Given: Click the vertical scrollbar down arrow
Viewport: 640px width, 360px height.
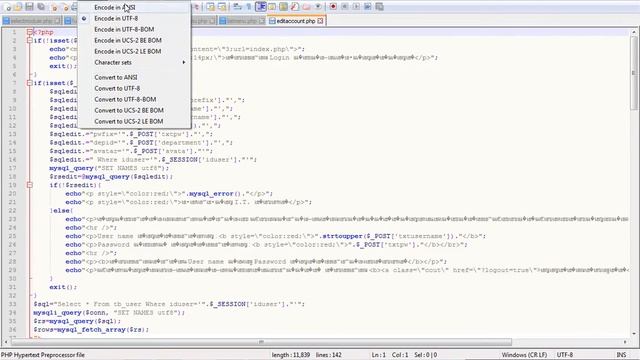Looking at the screenshot, I should coord(633,334).
